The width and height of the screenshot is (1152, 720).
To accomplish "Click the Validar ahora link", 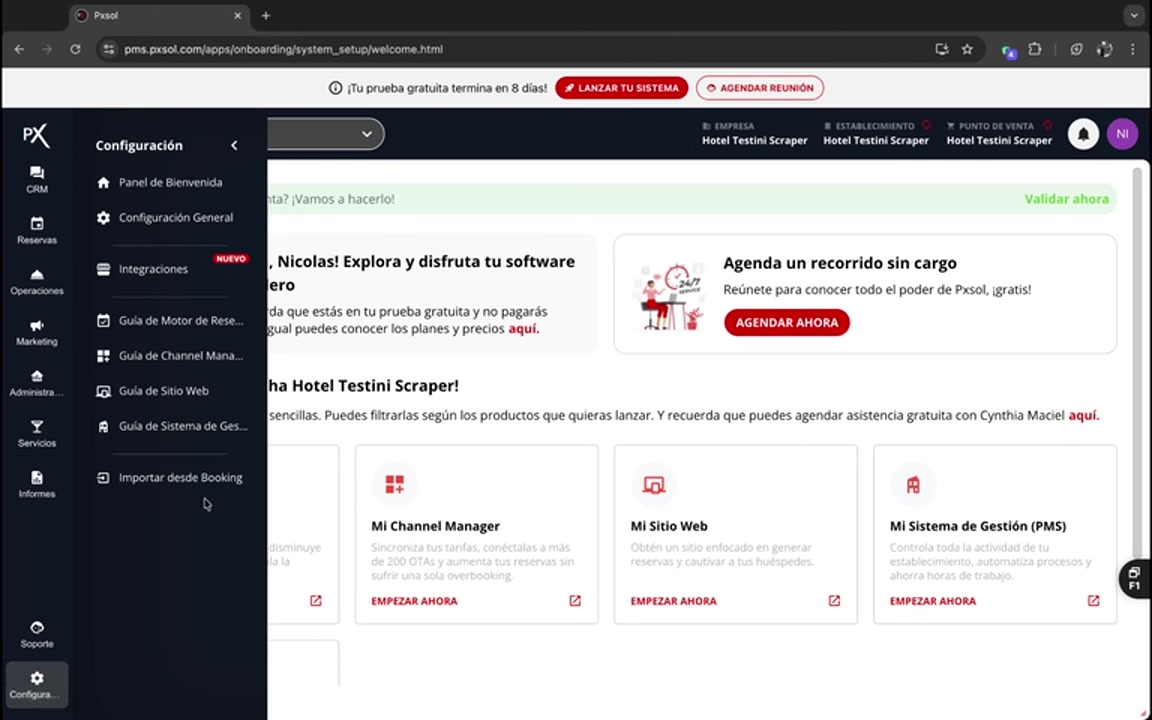I will pyautogui.click(x=1066, y=198).
